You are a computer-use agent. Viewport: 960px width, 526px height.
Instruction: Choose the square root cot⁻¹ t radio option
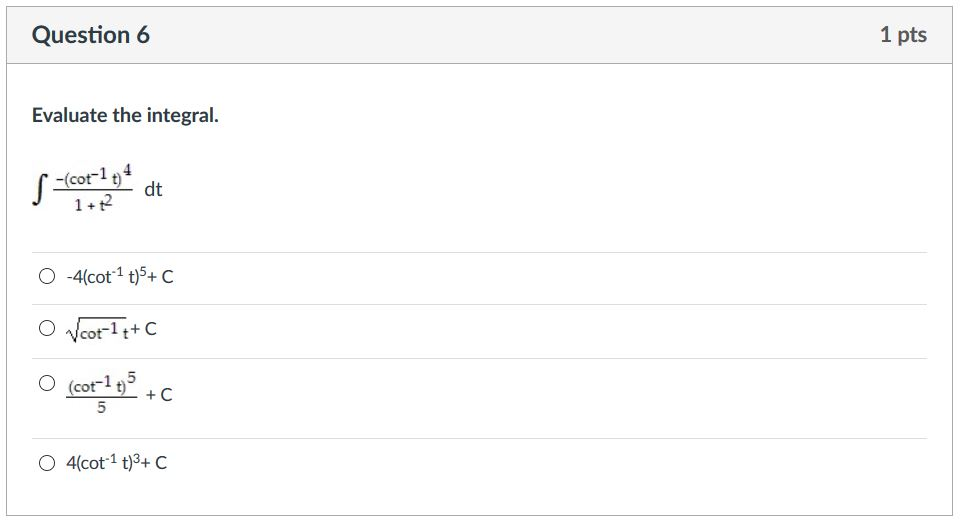[x=47, y=327]
